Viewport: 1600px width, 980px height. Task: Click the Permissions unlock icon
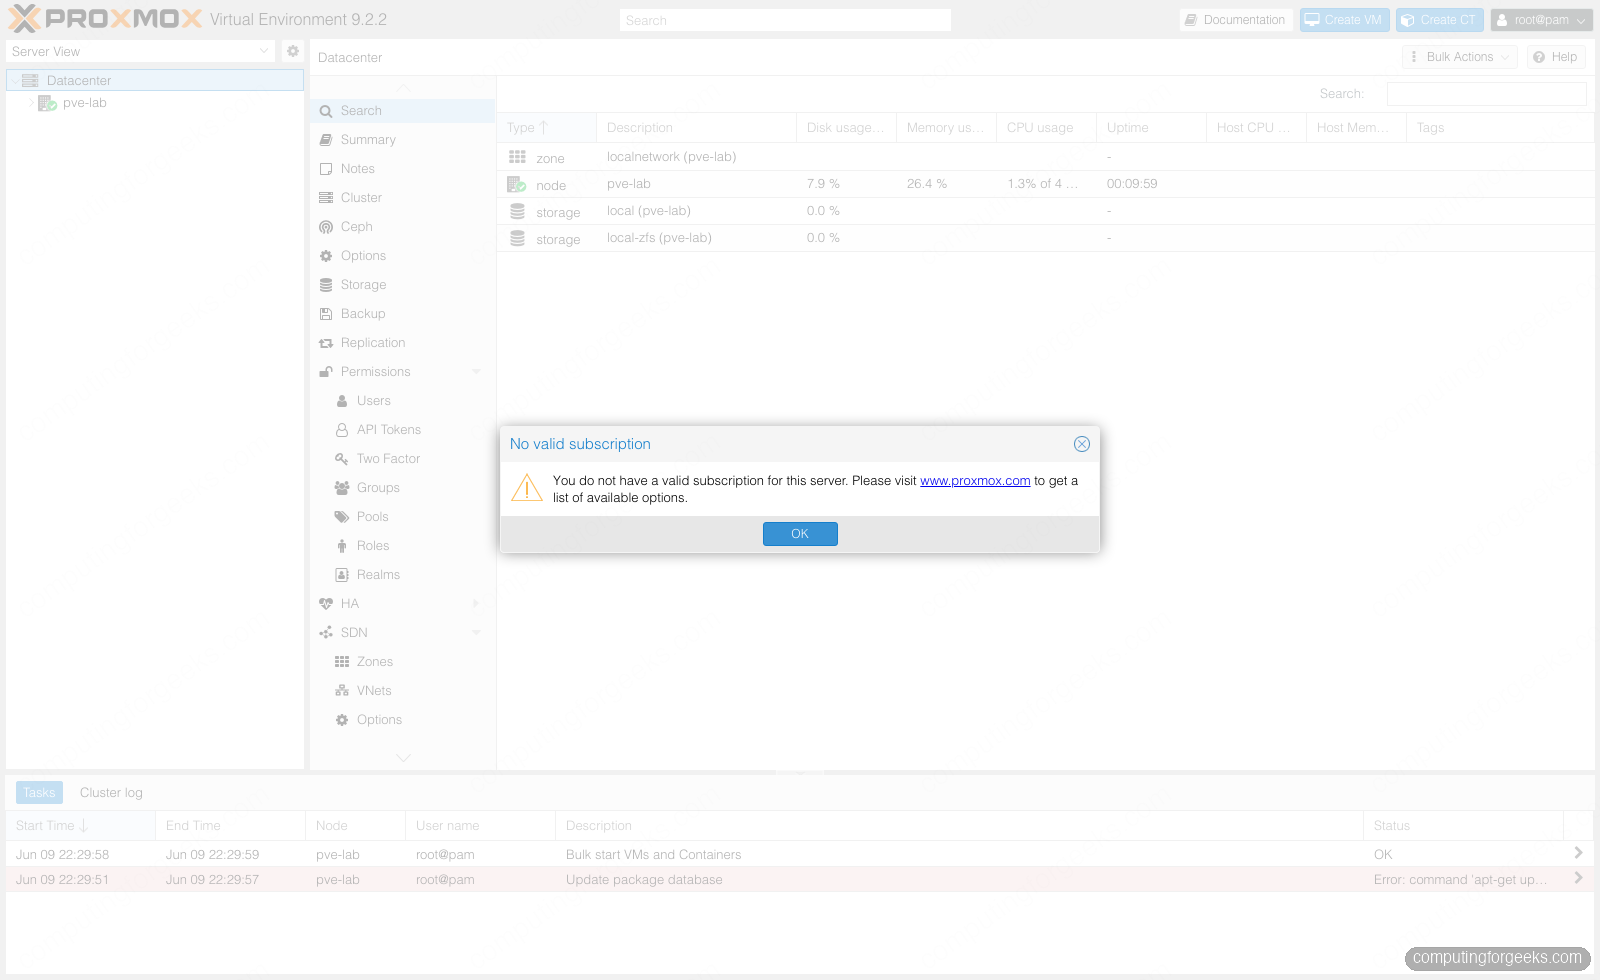326,372
